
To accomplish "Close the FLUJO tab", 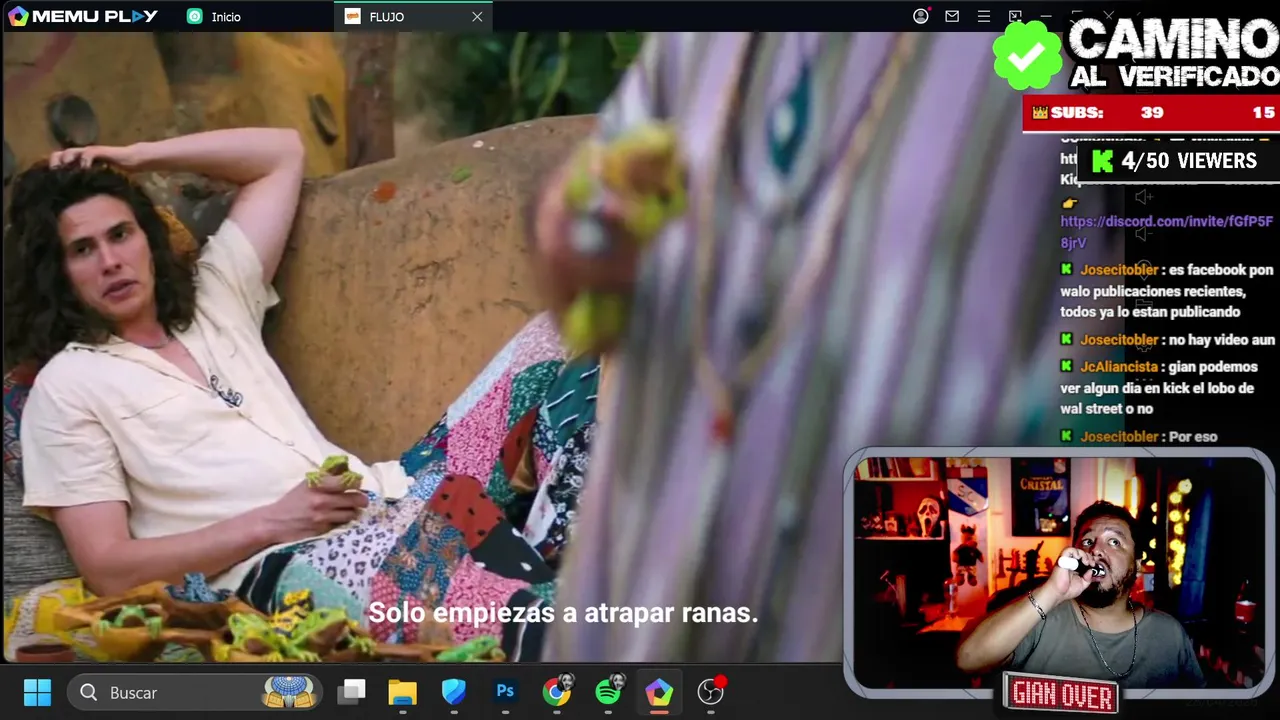I will 477,16.
